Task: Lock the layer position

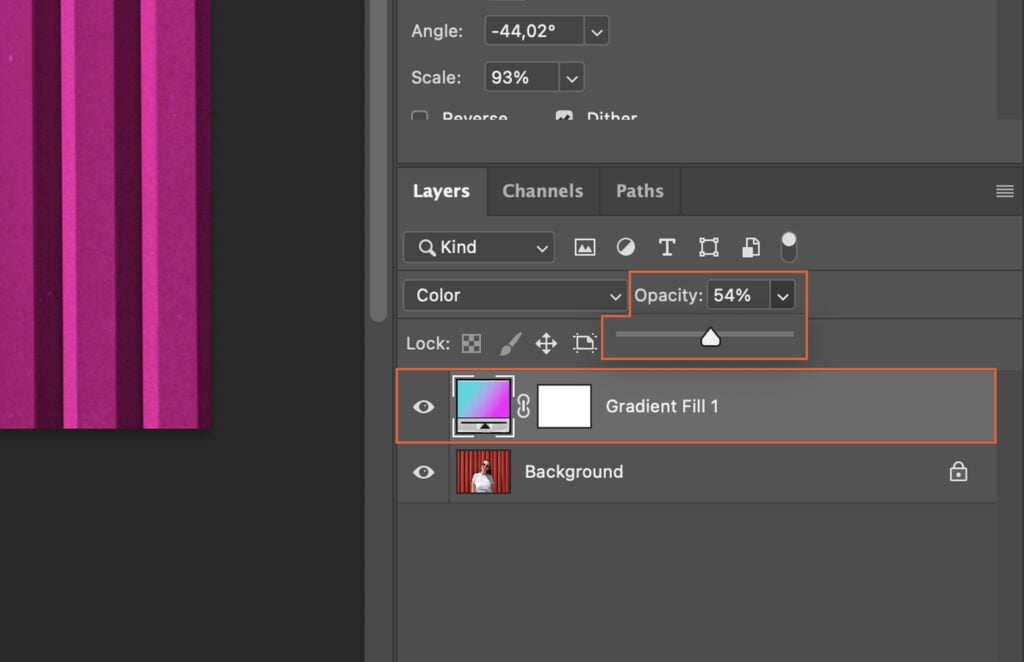Action: (x=546, y=343)
